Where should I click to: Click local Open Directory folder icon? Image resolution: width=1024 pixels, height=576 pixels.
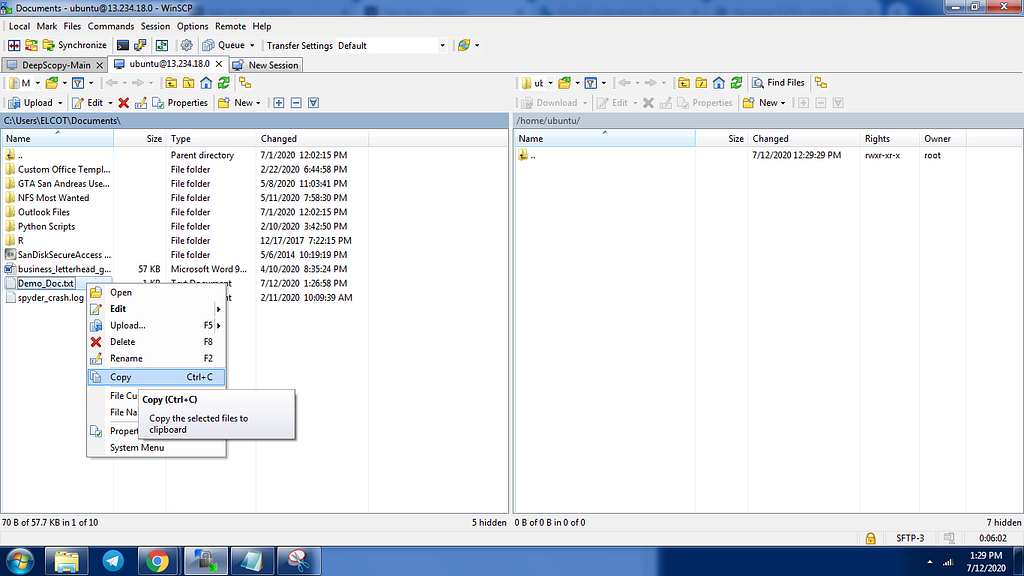[52, 83]
